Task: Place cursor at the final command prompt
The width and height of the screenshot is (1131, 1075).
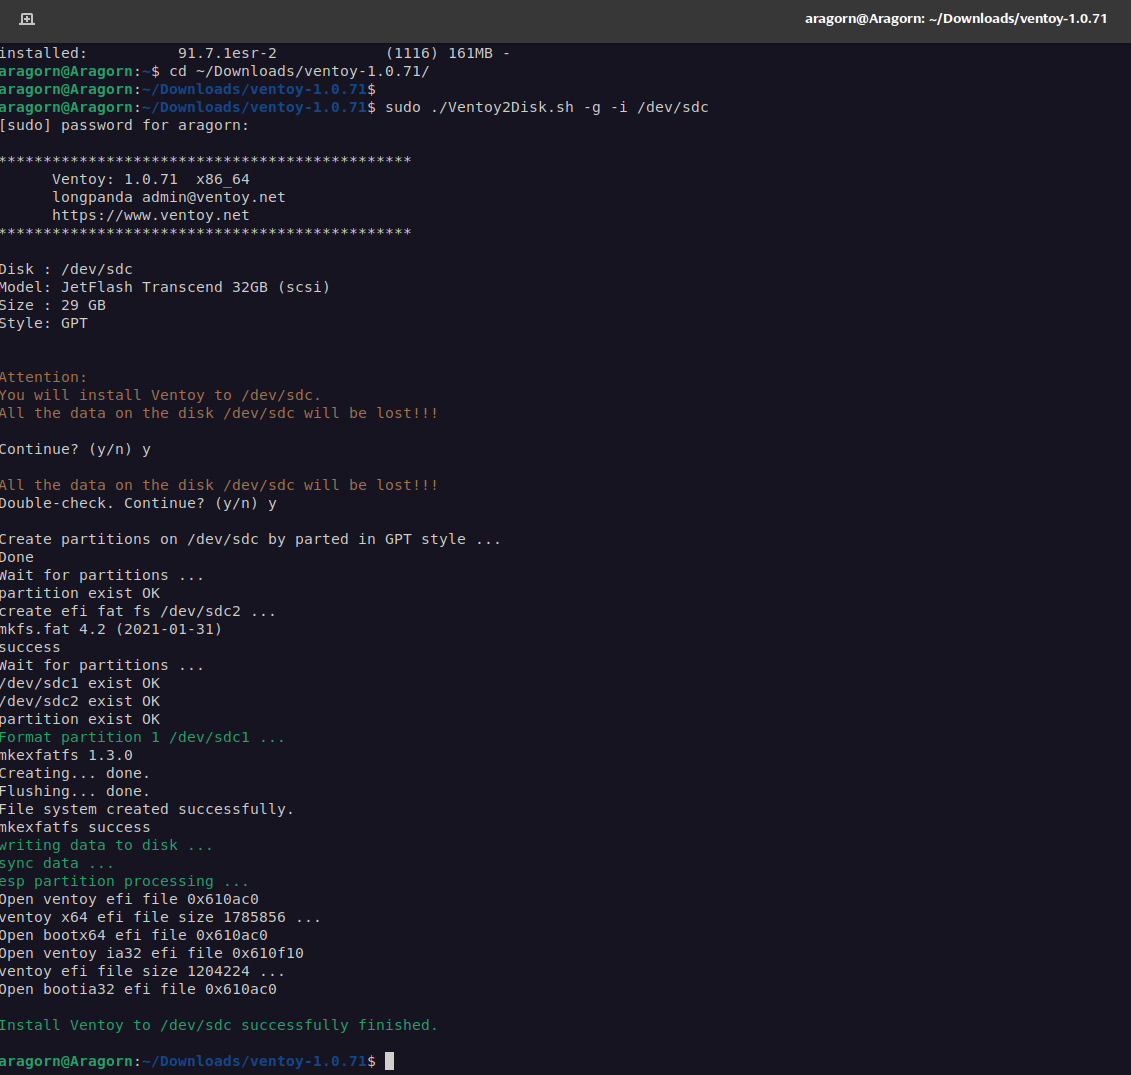Action: coord(389,1061)
